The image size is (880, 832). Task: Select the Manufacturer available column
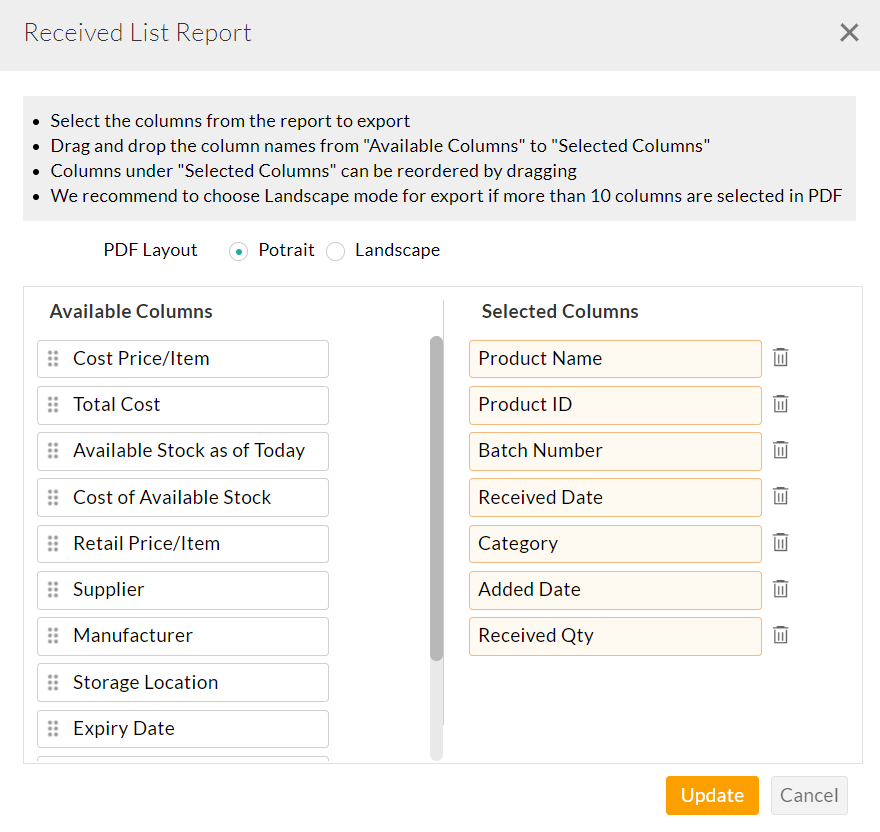183,636
